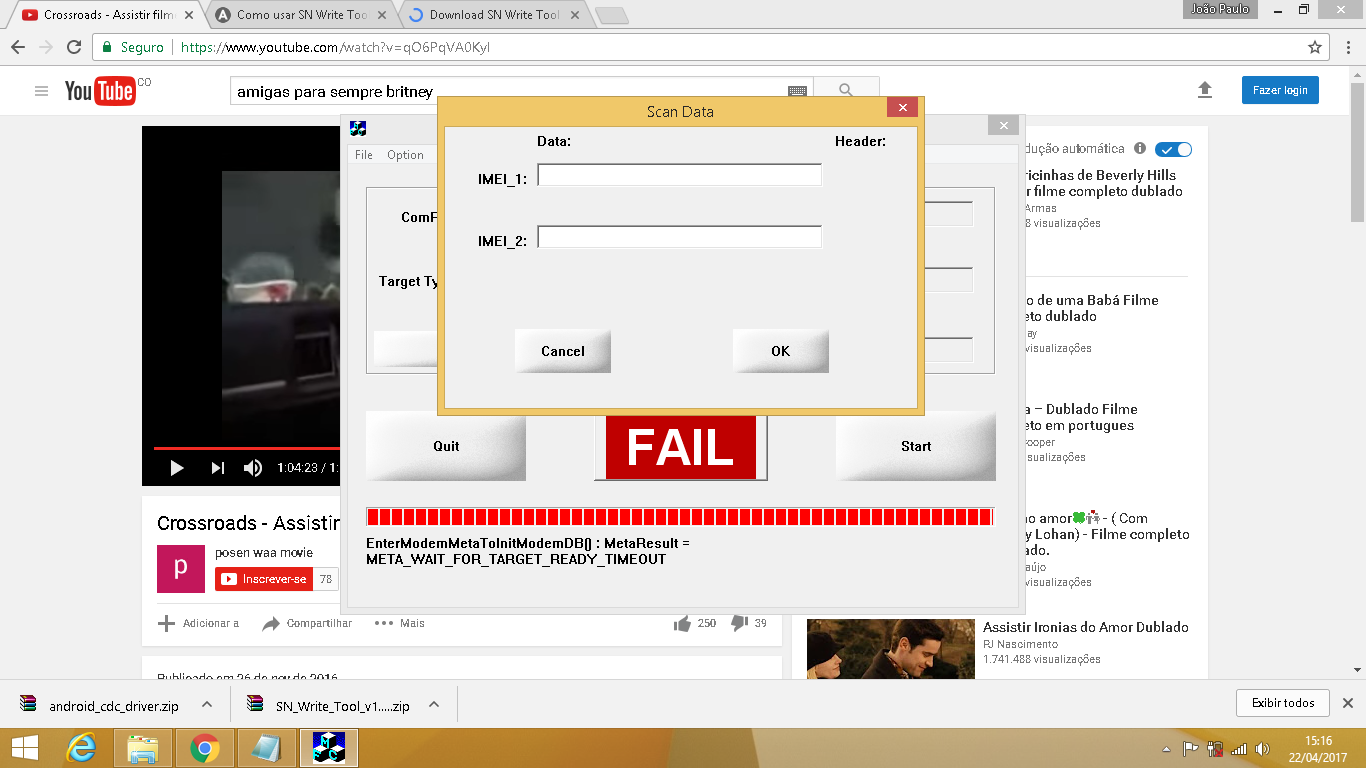Open Google Chrome from the taskbar
Viewport: 1366px width, 768px height.
[x=205, y=748]
